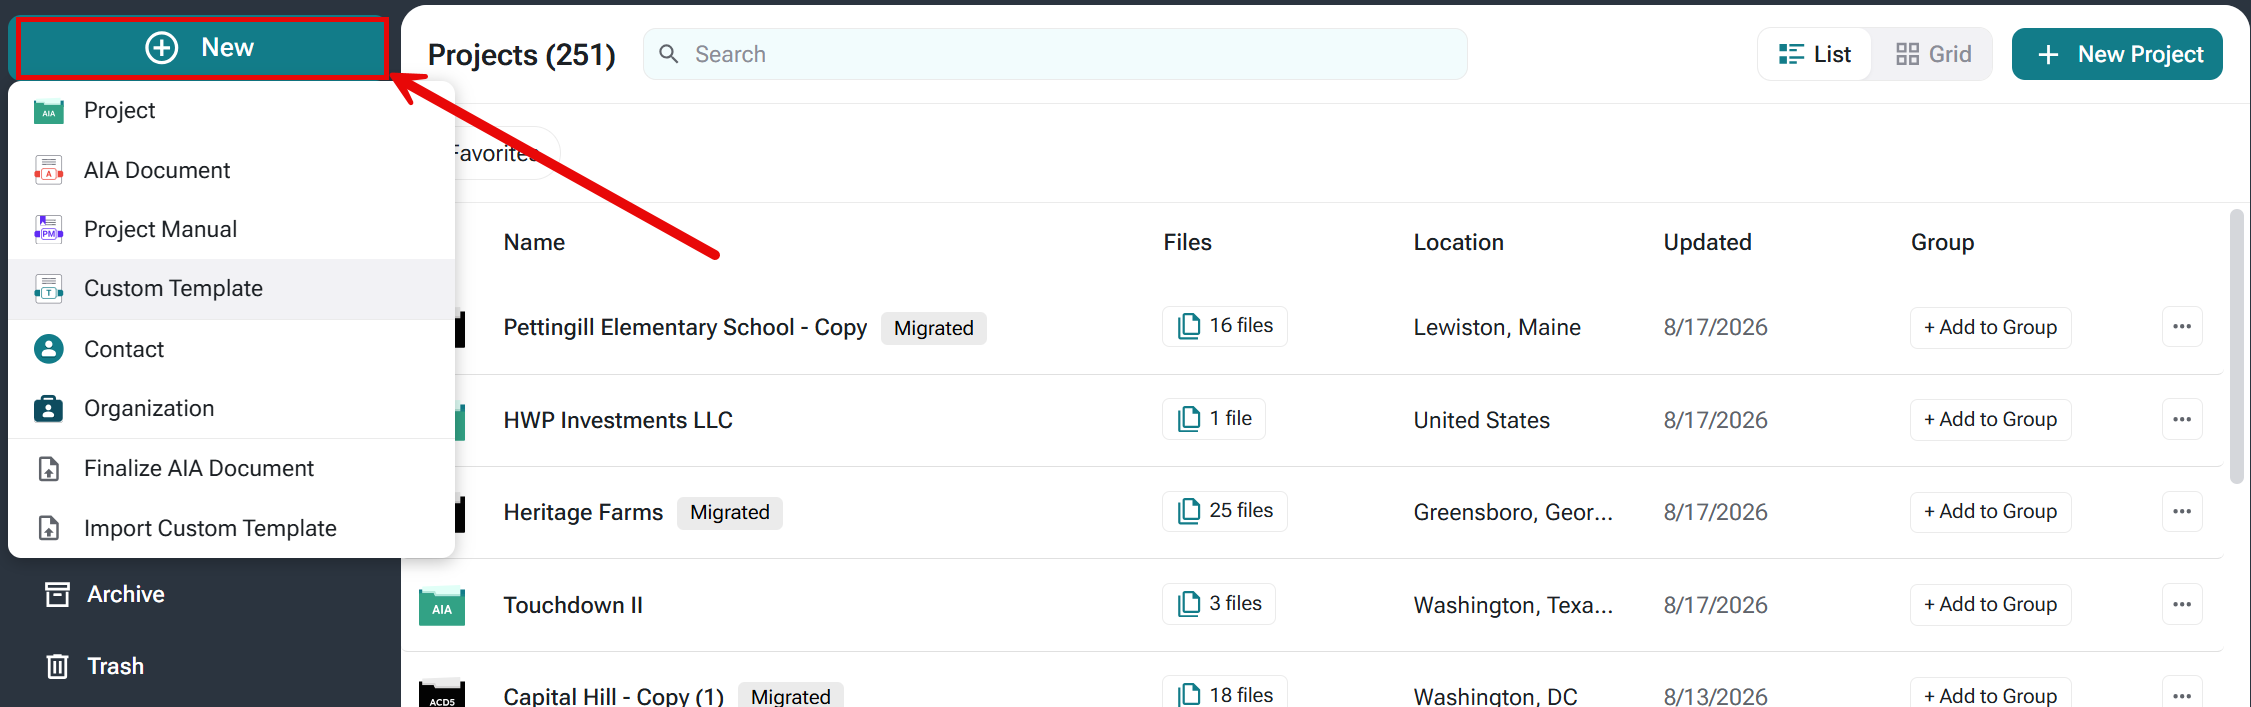Click the Custom Template icon in menu
The height and width of the screenshot is (707, 2251).
48,289
